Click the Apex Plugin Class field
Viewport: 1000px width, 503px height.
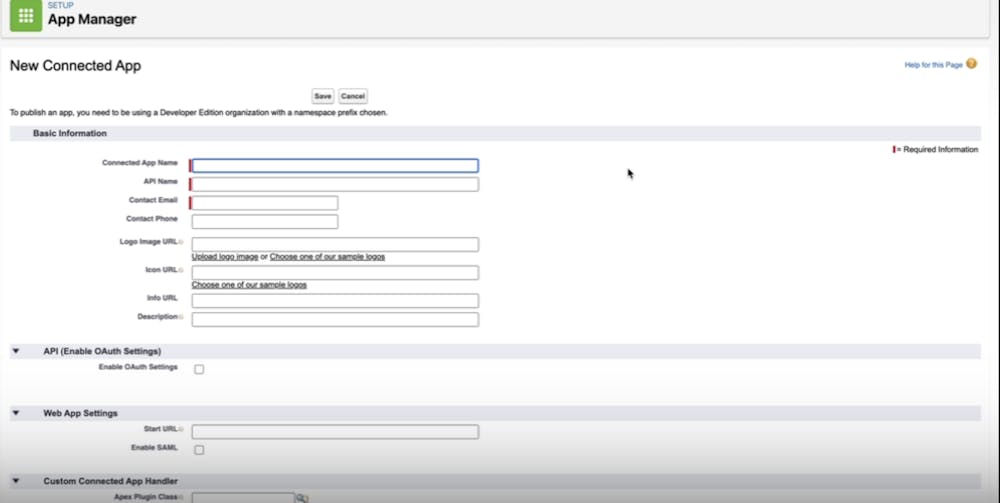tap(243, 498)
